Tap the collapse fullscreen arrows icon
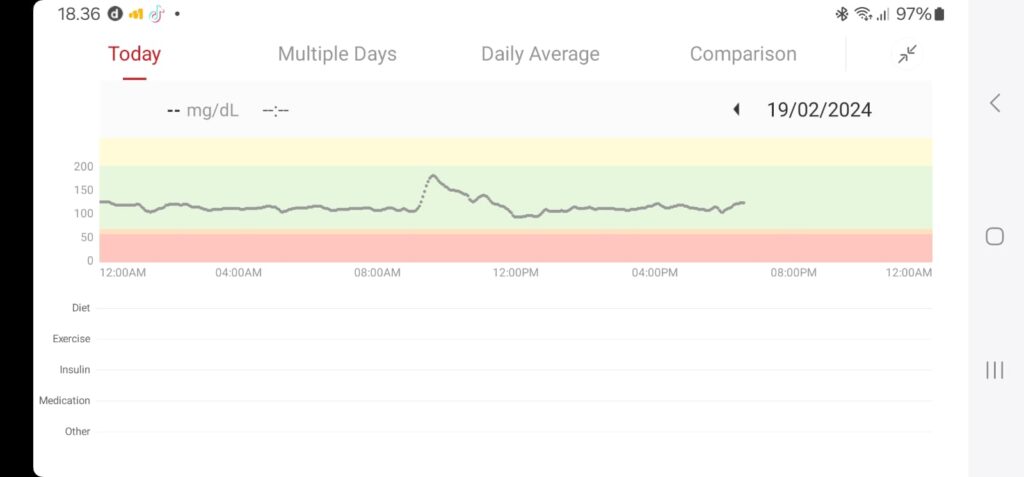The width and height of the screenshot is (1024, 477). pos(907,55)
